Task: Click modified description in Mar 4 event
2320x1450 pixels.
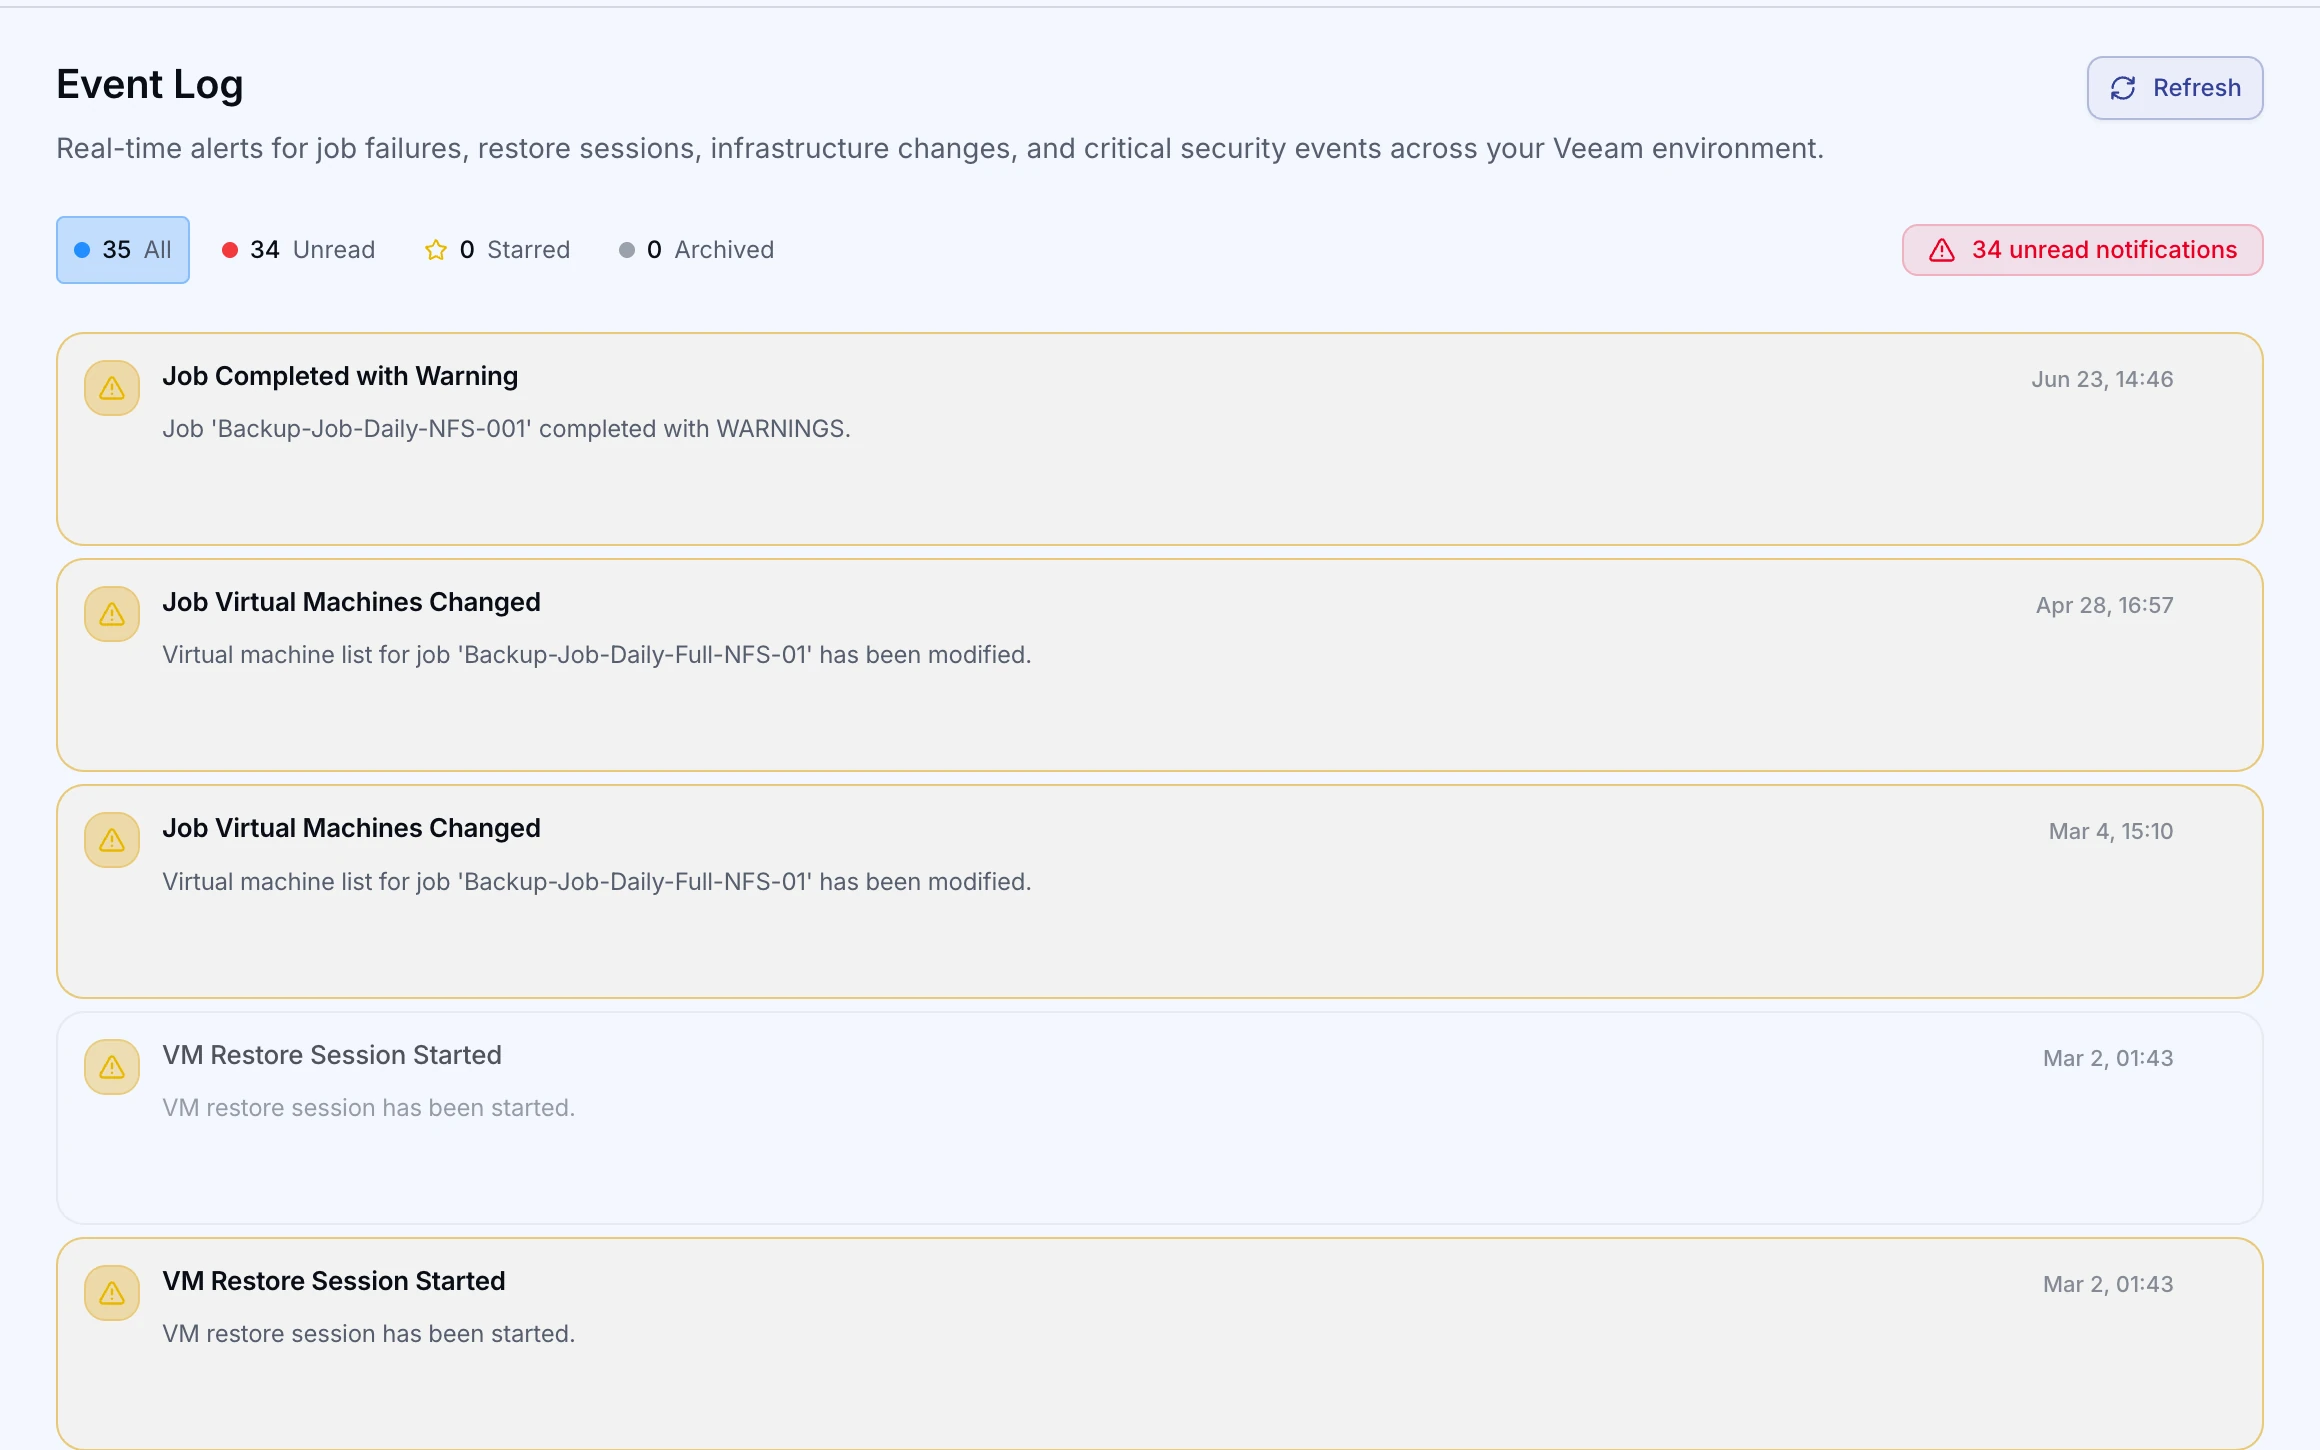Action: pos(597,882)
